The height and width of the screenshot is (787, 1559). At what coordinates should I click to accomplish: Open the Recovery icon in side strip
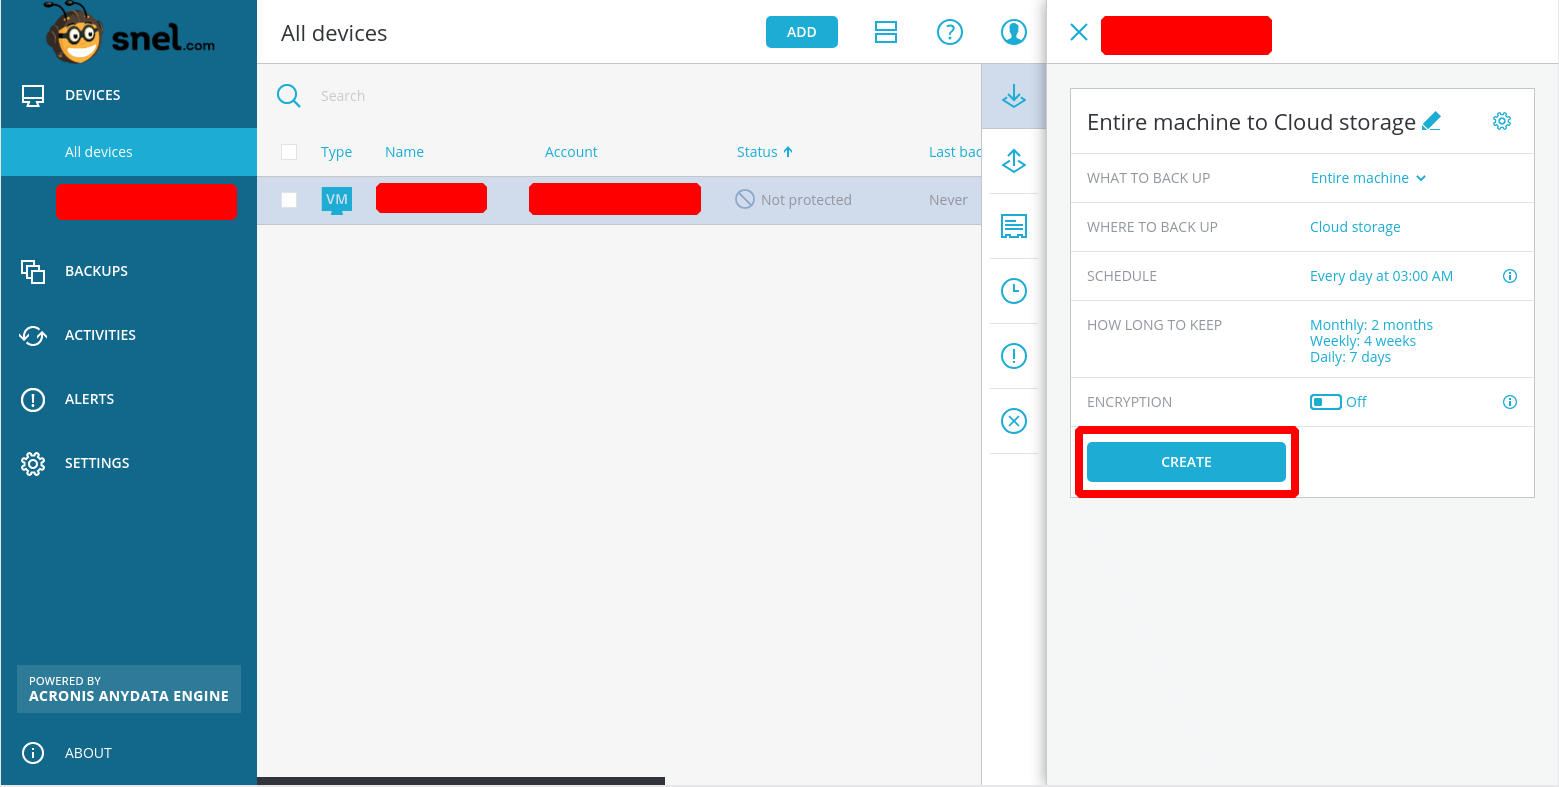1014,161
